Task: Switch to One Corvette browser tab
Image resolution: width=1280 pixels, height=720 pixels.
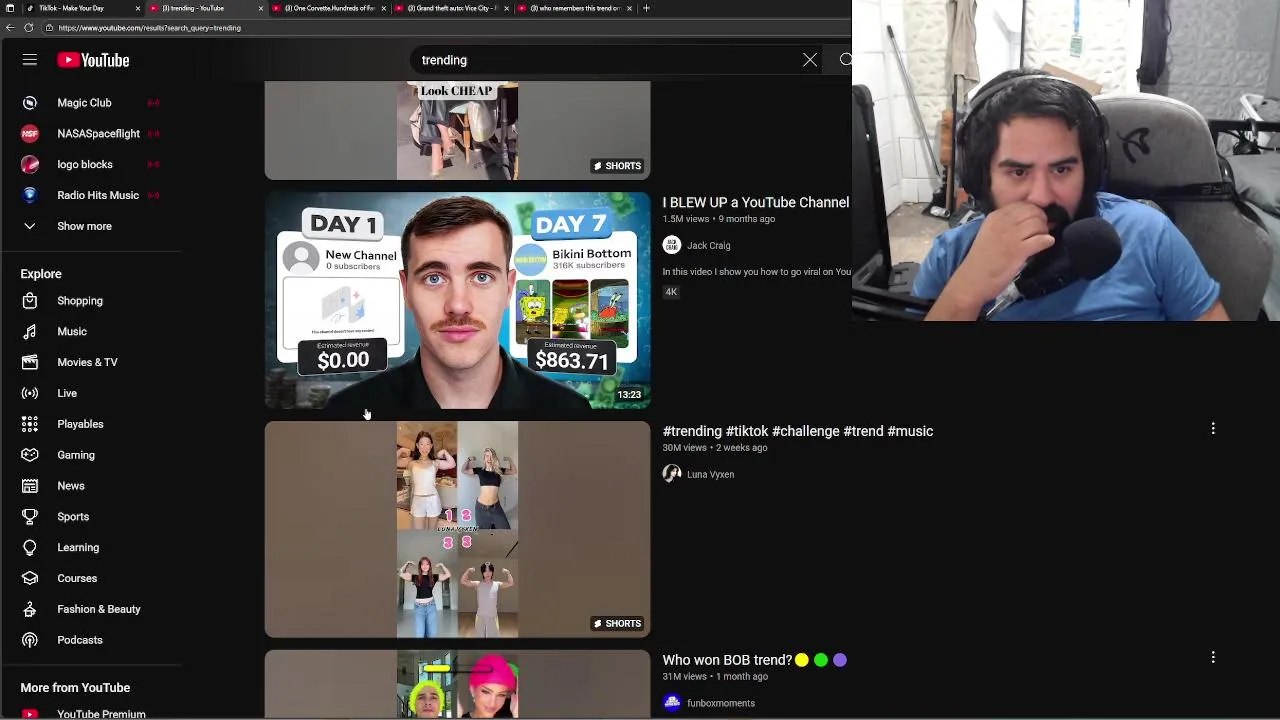Action: point(328,8)
